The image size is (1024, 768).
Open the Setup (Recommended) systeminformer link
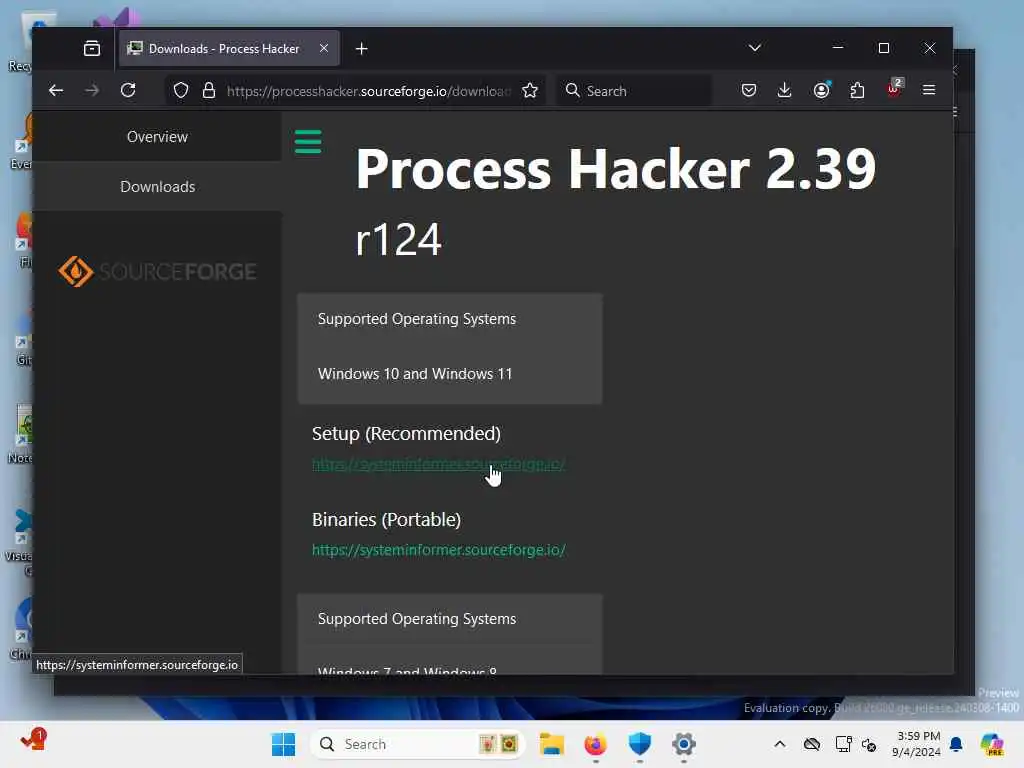(x=438, y=464)
